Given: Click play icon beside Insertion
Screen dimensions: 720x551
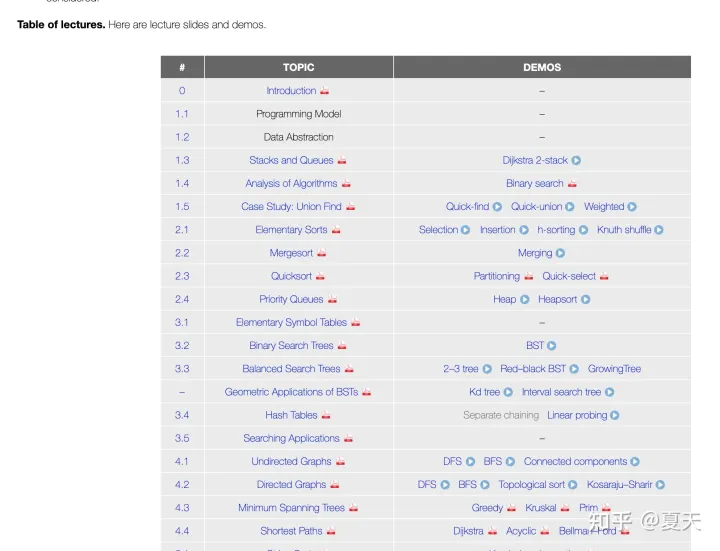Looking at the screenshot, I should (524, 230).
